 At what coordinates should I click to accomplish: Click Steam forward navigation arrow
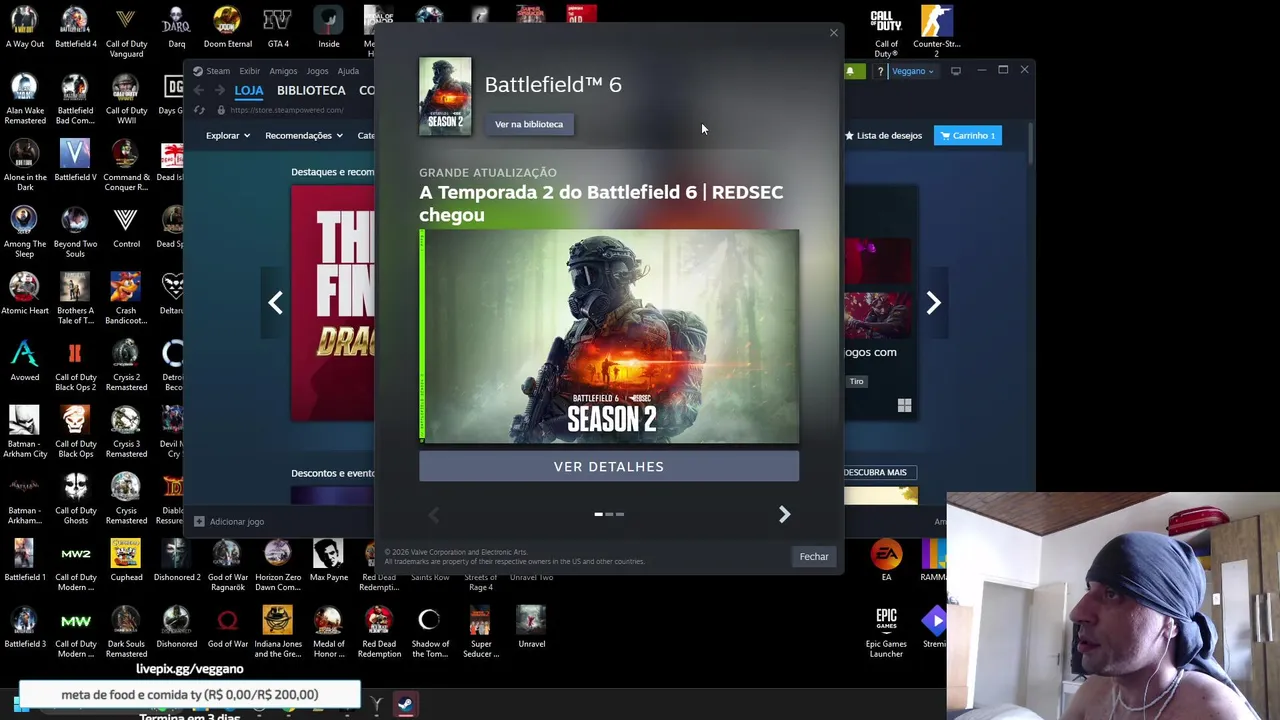219,90
